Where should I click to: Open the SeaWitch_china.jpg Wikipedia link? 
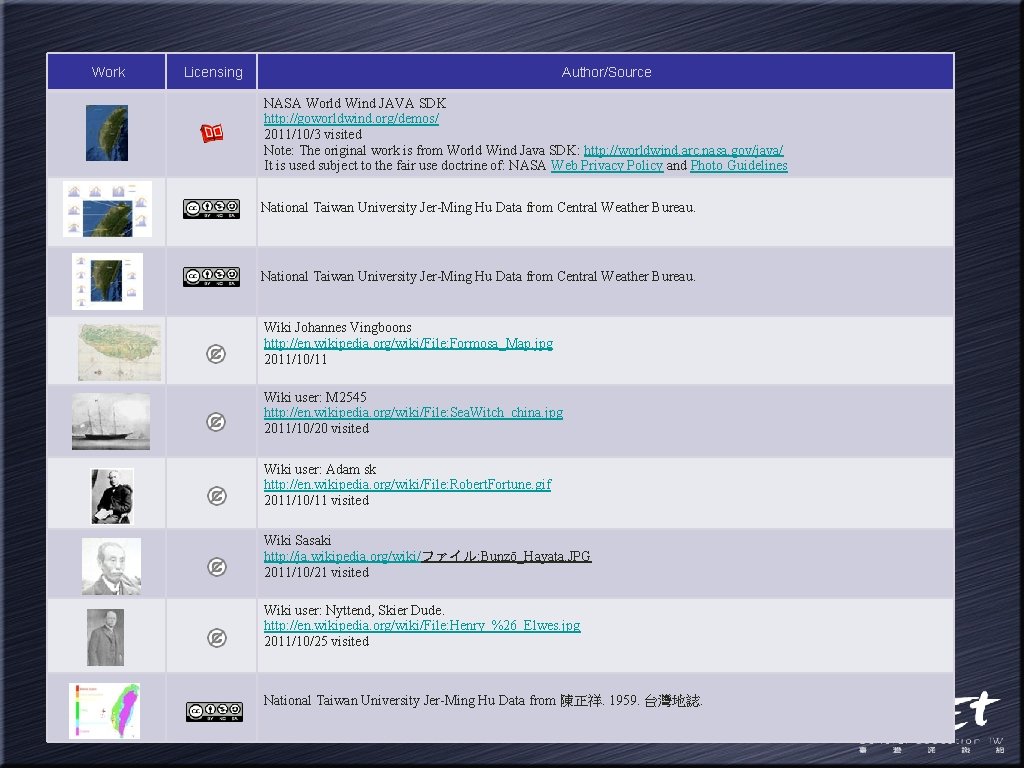click(413, 412)
